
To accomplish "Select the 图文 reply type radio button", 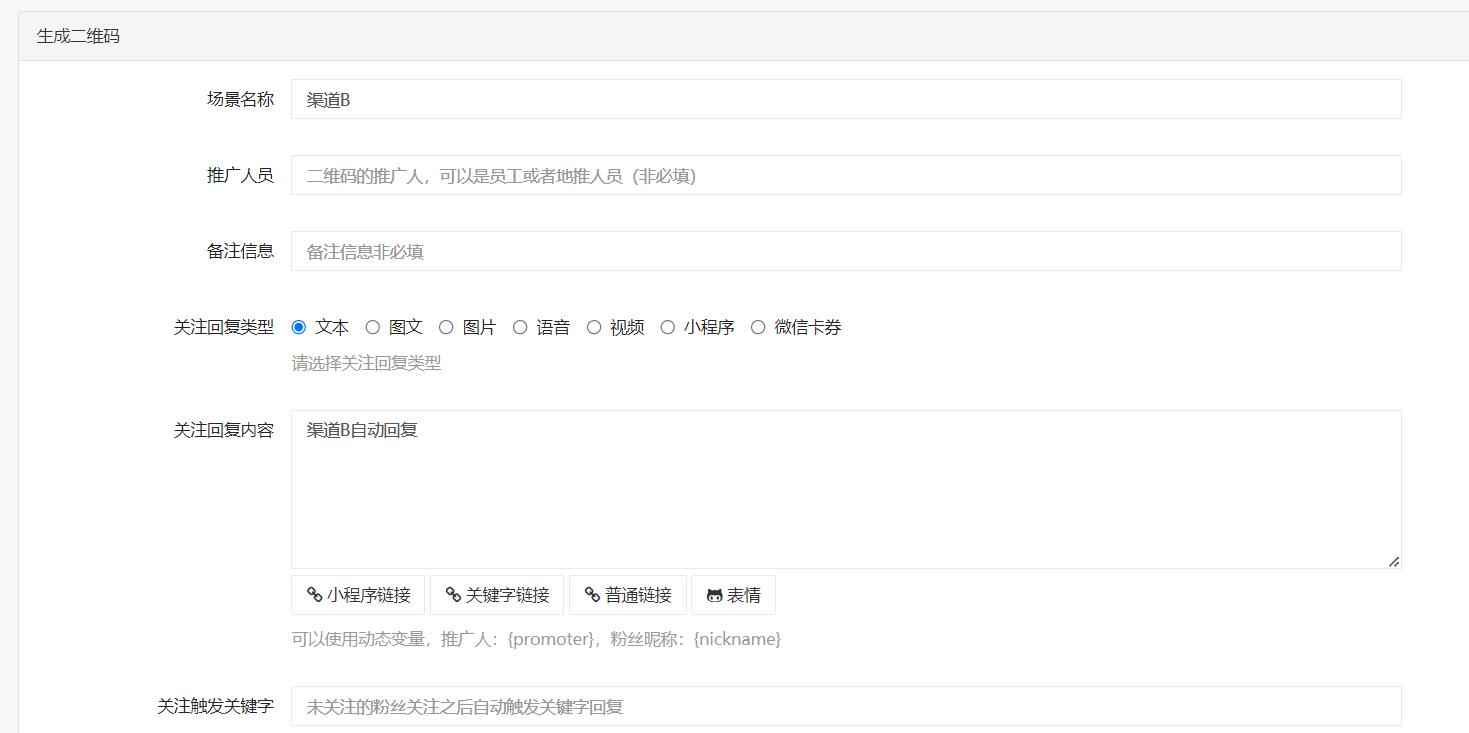I will point(373,327).
